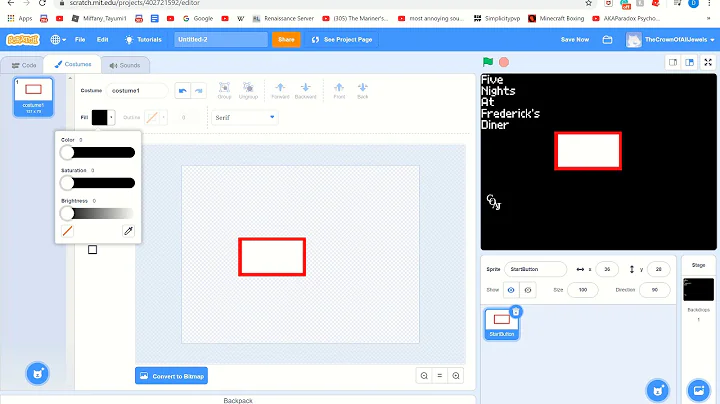
Task: Switch to the Sounds tab
Action: 125,65
